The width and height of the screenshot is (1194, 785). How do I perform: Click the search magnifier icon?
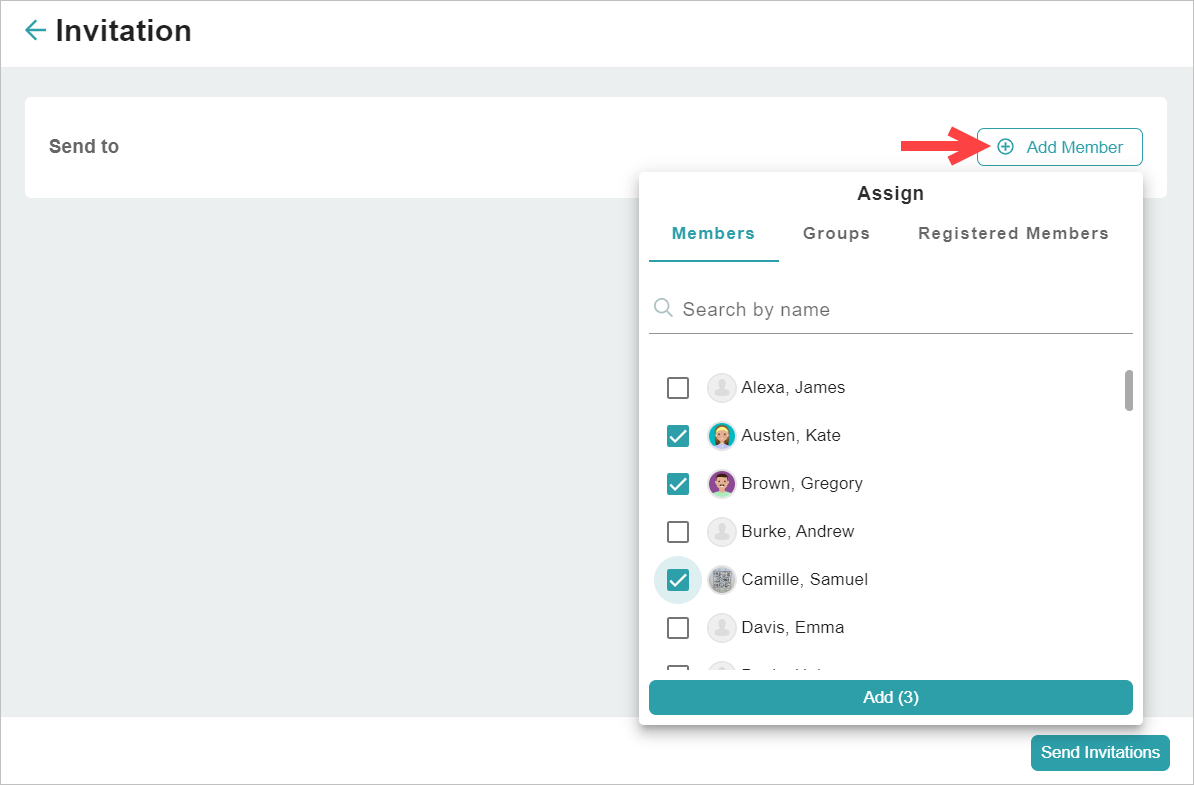coord(663,309)
